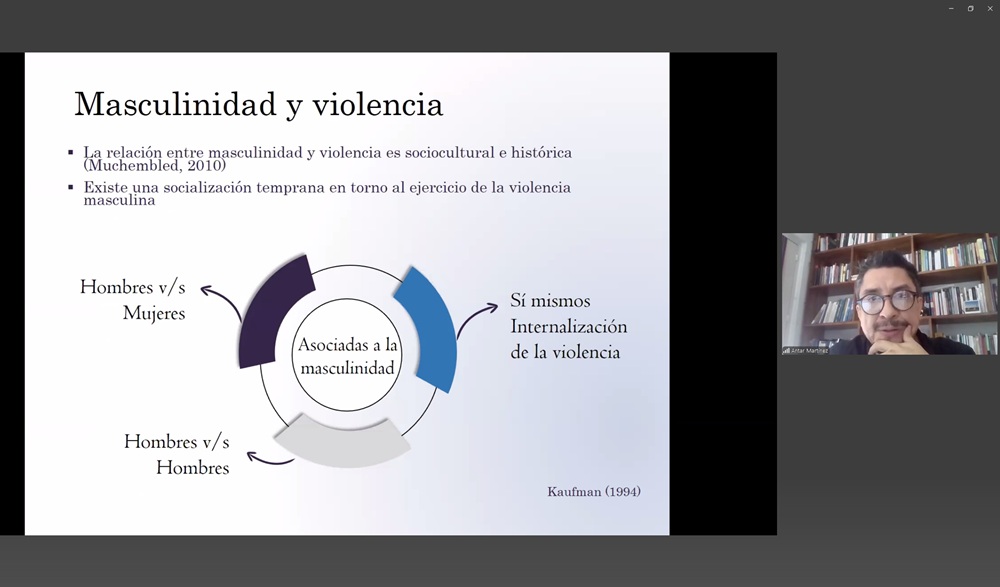Close the meeting window
The image size is (1000, 587).
990,8
